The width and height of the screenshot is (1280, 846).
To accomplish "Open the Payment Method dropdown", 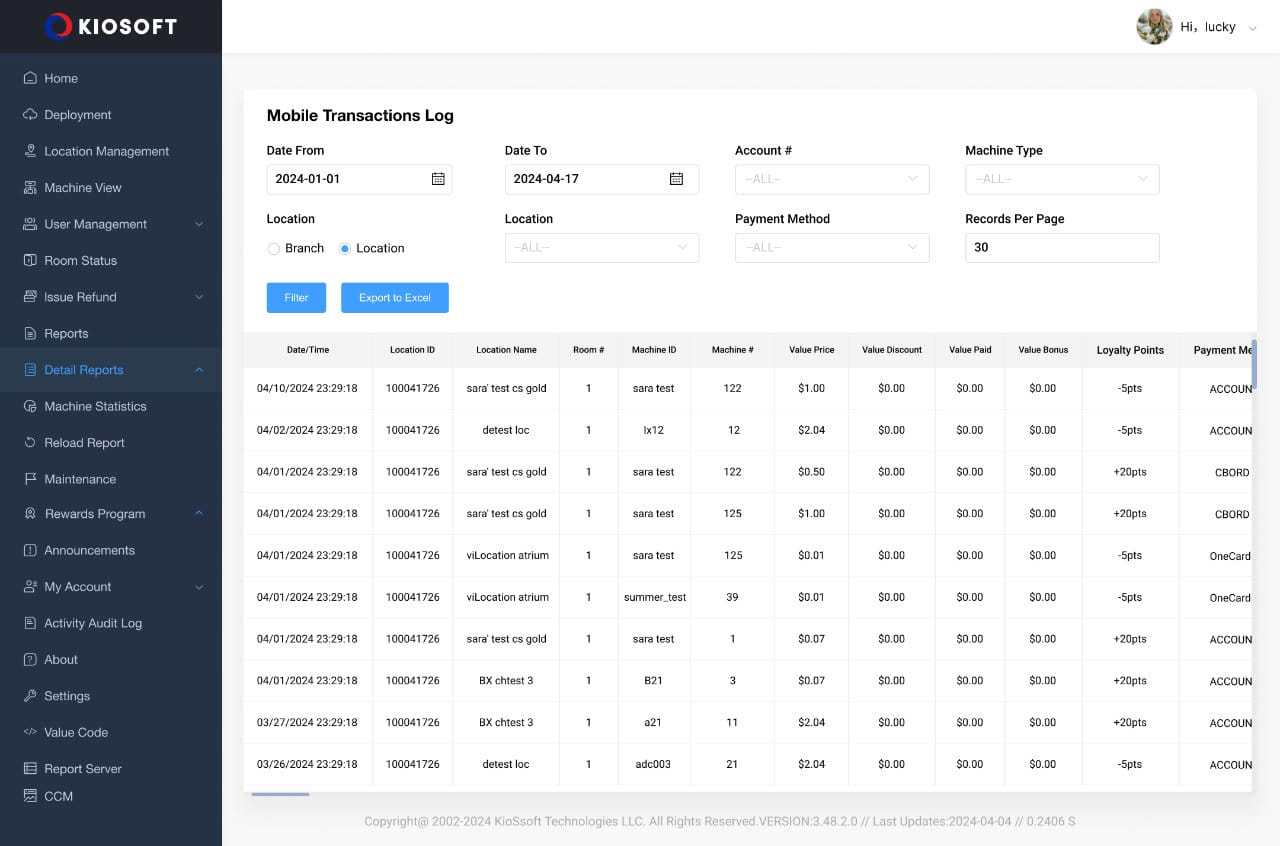I will click(x=831, y=248).
